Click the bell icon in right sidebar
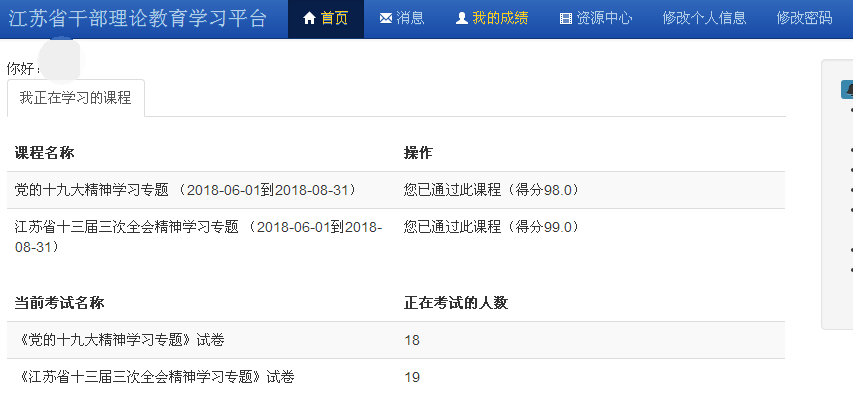The height and width of the screenshot is (407, 853). tap(847, 90)
